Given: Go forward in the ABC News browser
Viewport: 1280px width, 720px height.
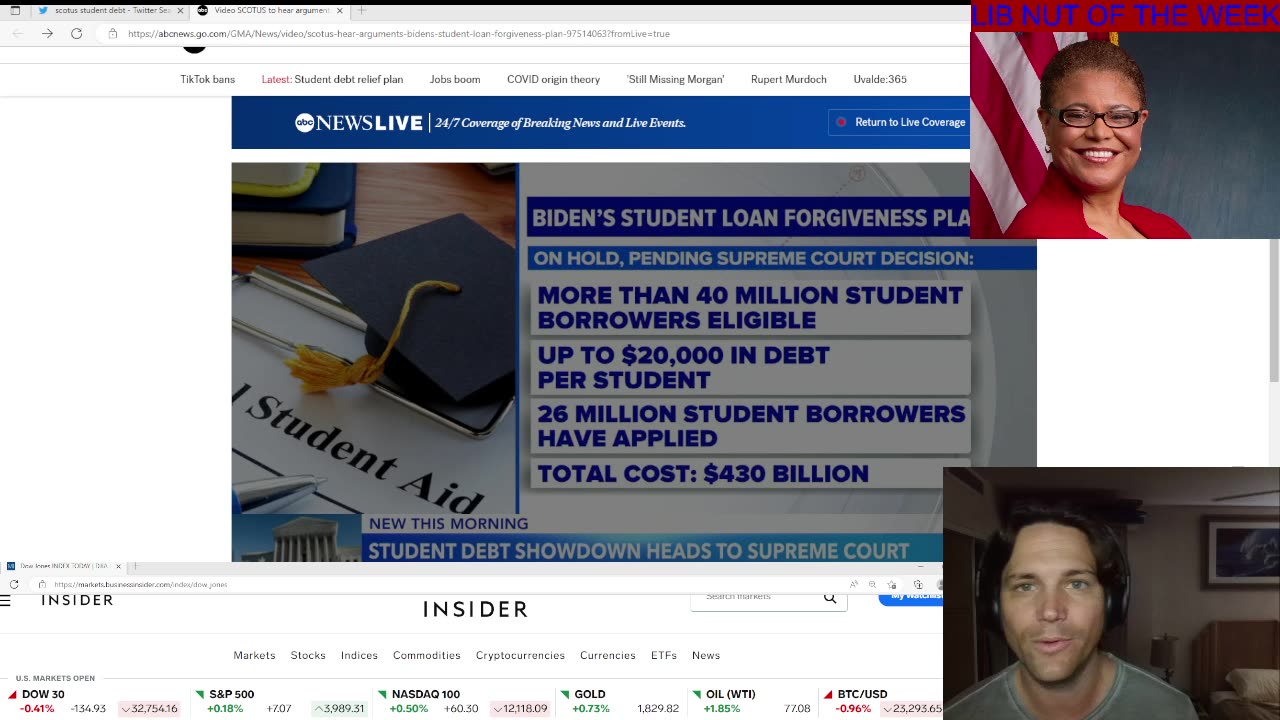Looking at the screenshot, I should pyautogui.click(x=47, y=33).
